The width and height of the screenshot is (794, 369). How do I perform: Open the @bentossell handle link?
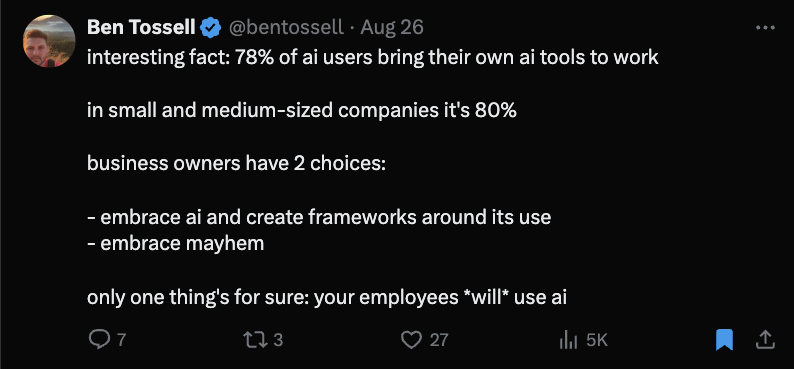pos(286,27)
